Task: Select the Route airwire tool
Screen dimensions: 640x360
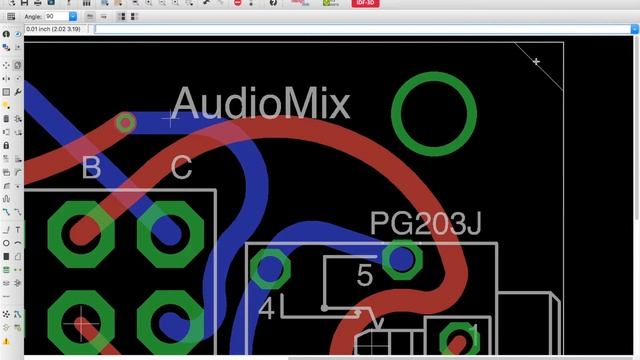Action: pyautogui.click(x=6, y=212)
